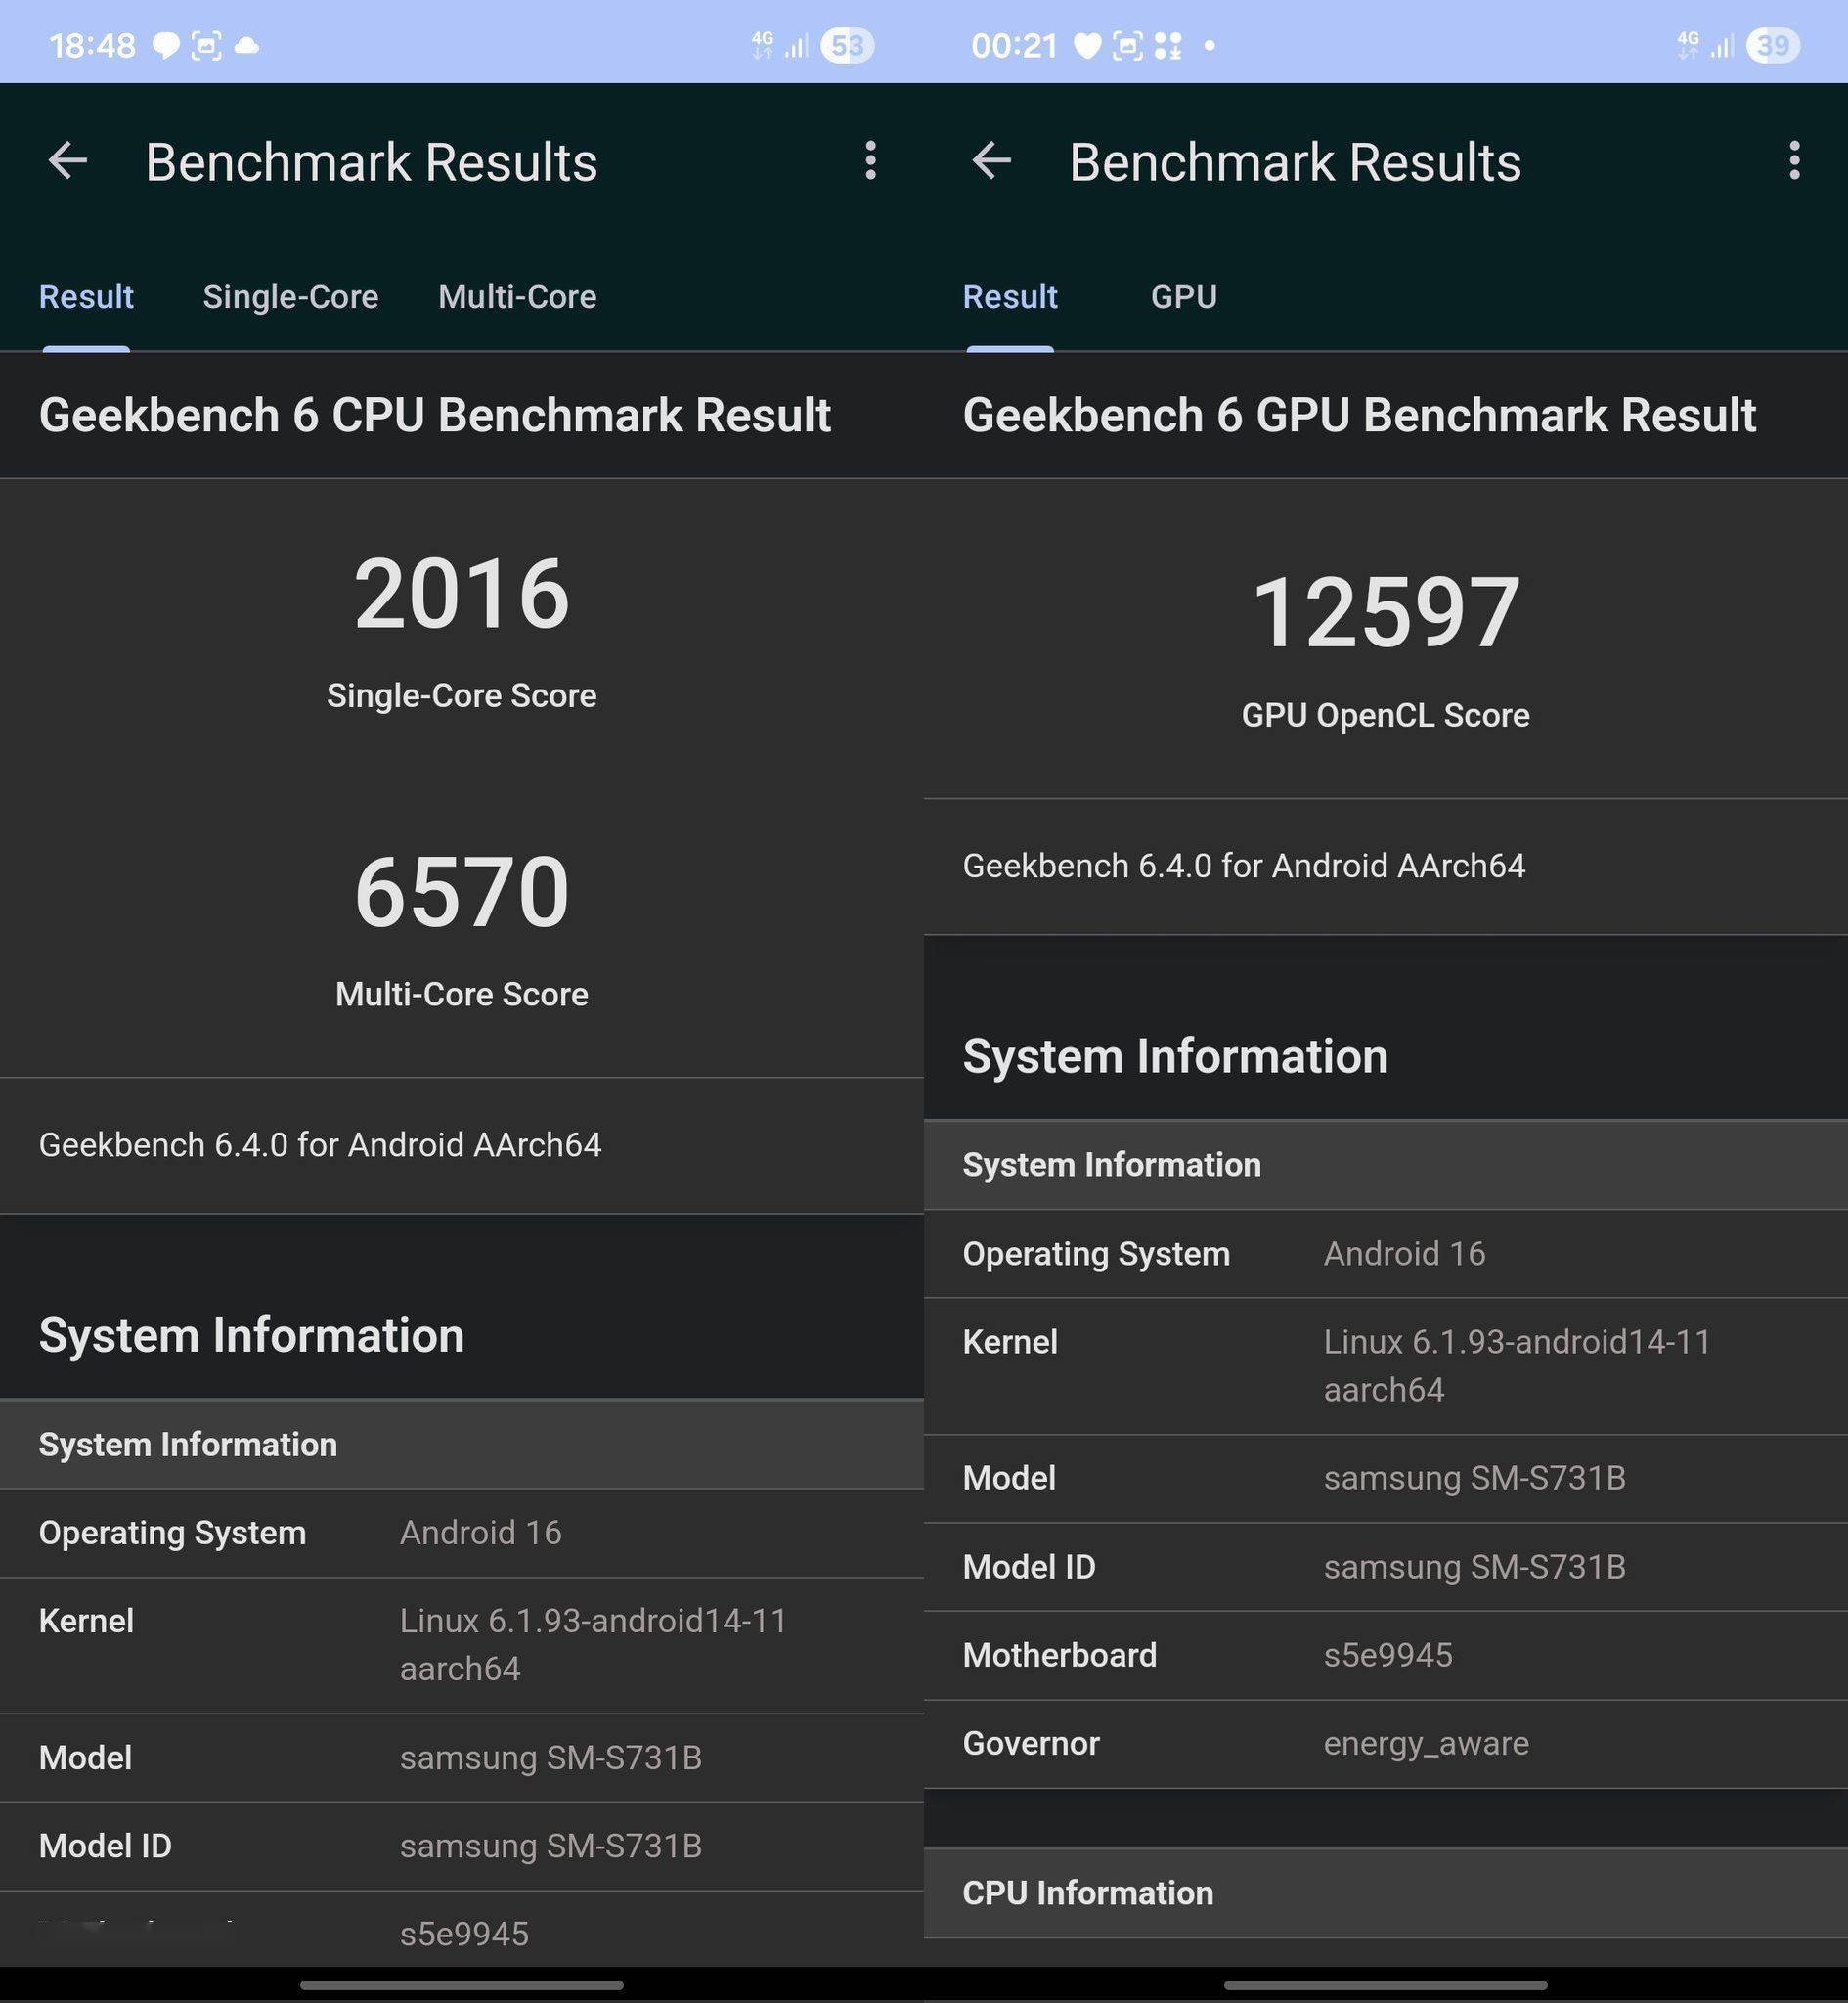Tap Multi-Core Score label
Image resolution: width=1848 pixels, height=2003 pixels.
pyautogui.click(x=462, y=995)
